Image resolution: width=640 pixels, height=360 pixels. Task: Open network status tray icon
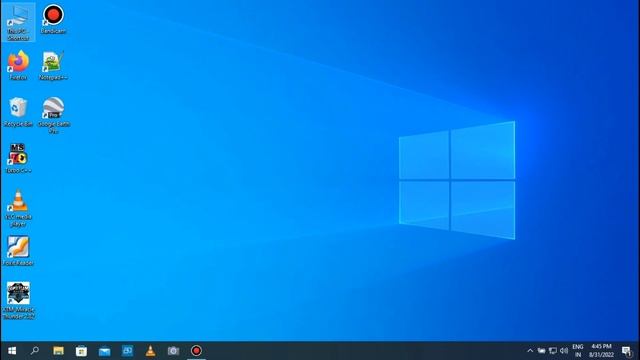553,351
